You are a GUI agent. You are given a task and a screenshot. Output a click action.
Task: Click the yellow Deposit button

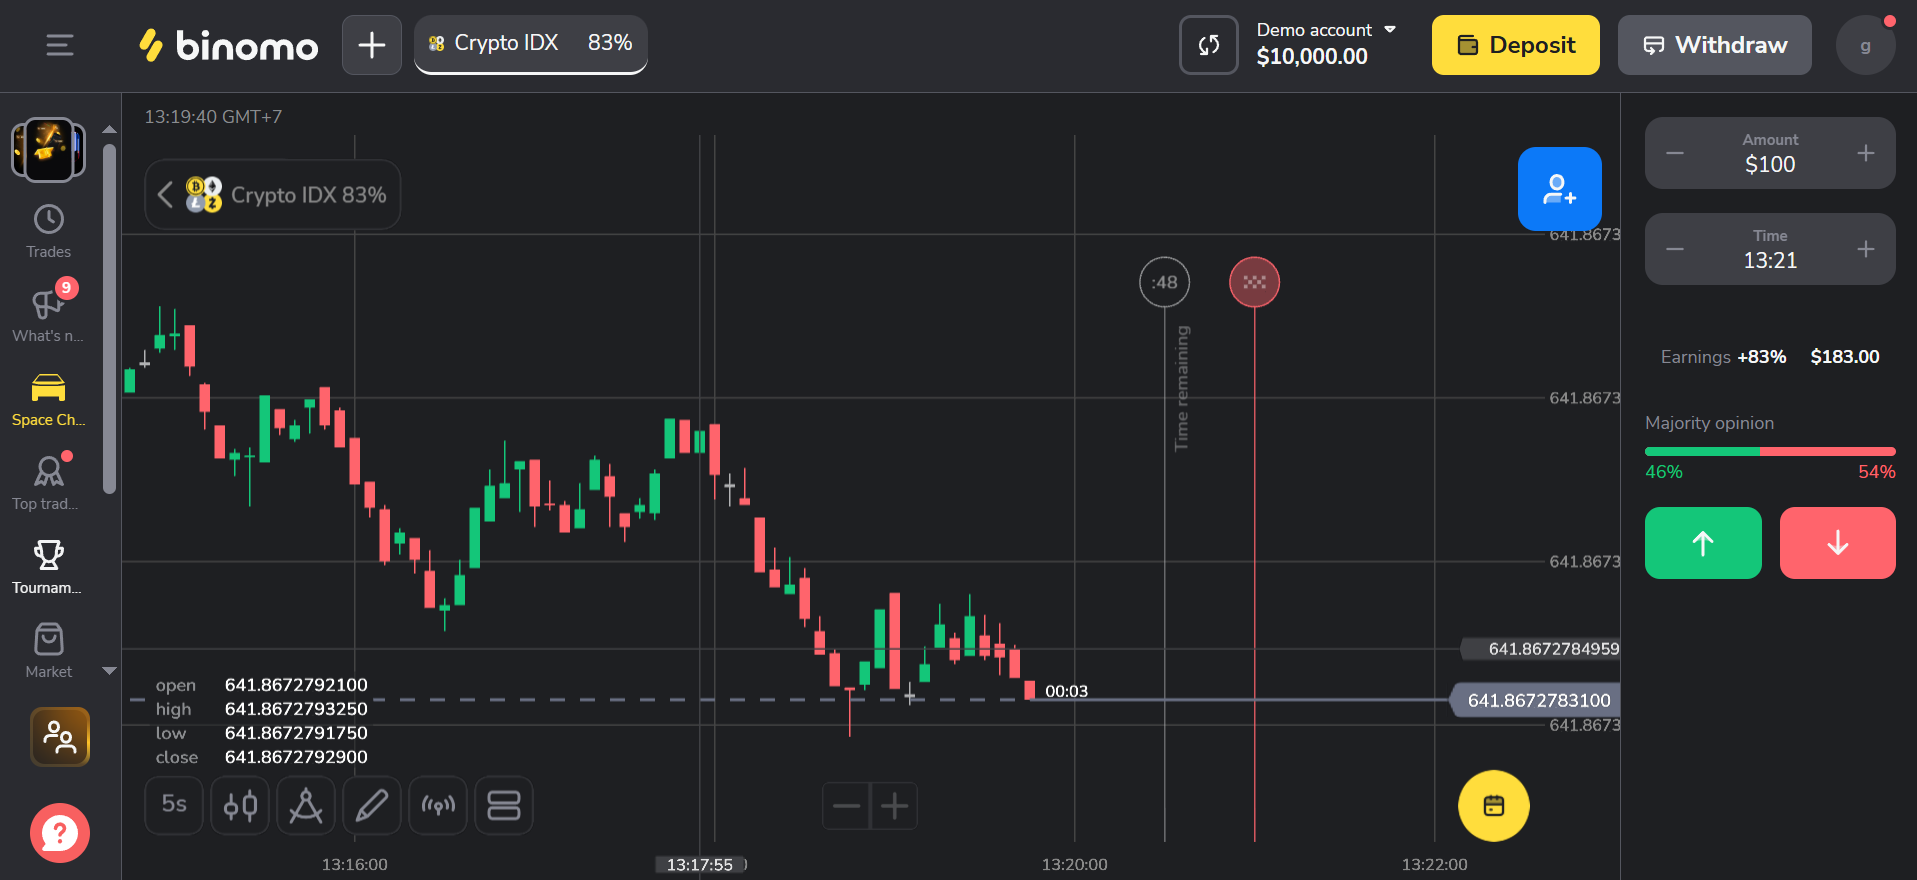[x=1515, y=45]
